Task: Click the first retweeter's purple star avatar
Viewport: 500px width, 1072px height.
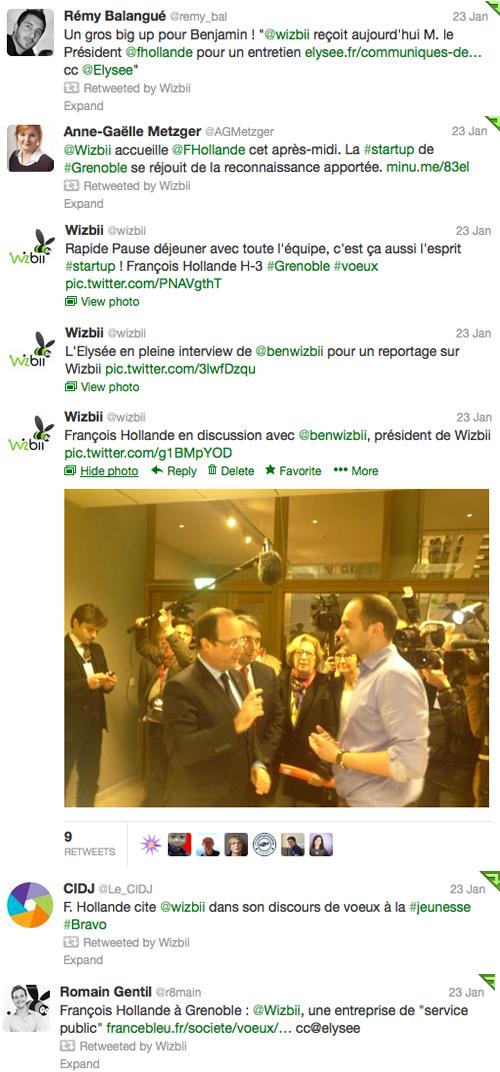Action: [x=151, y=844]
